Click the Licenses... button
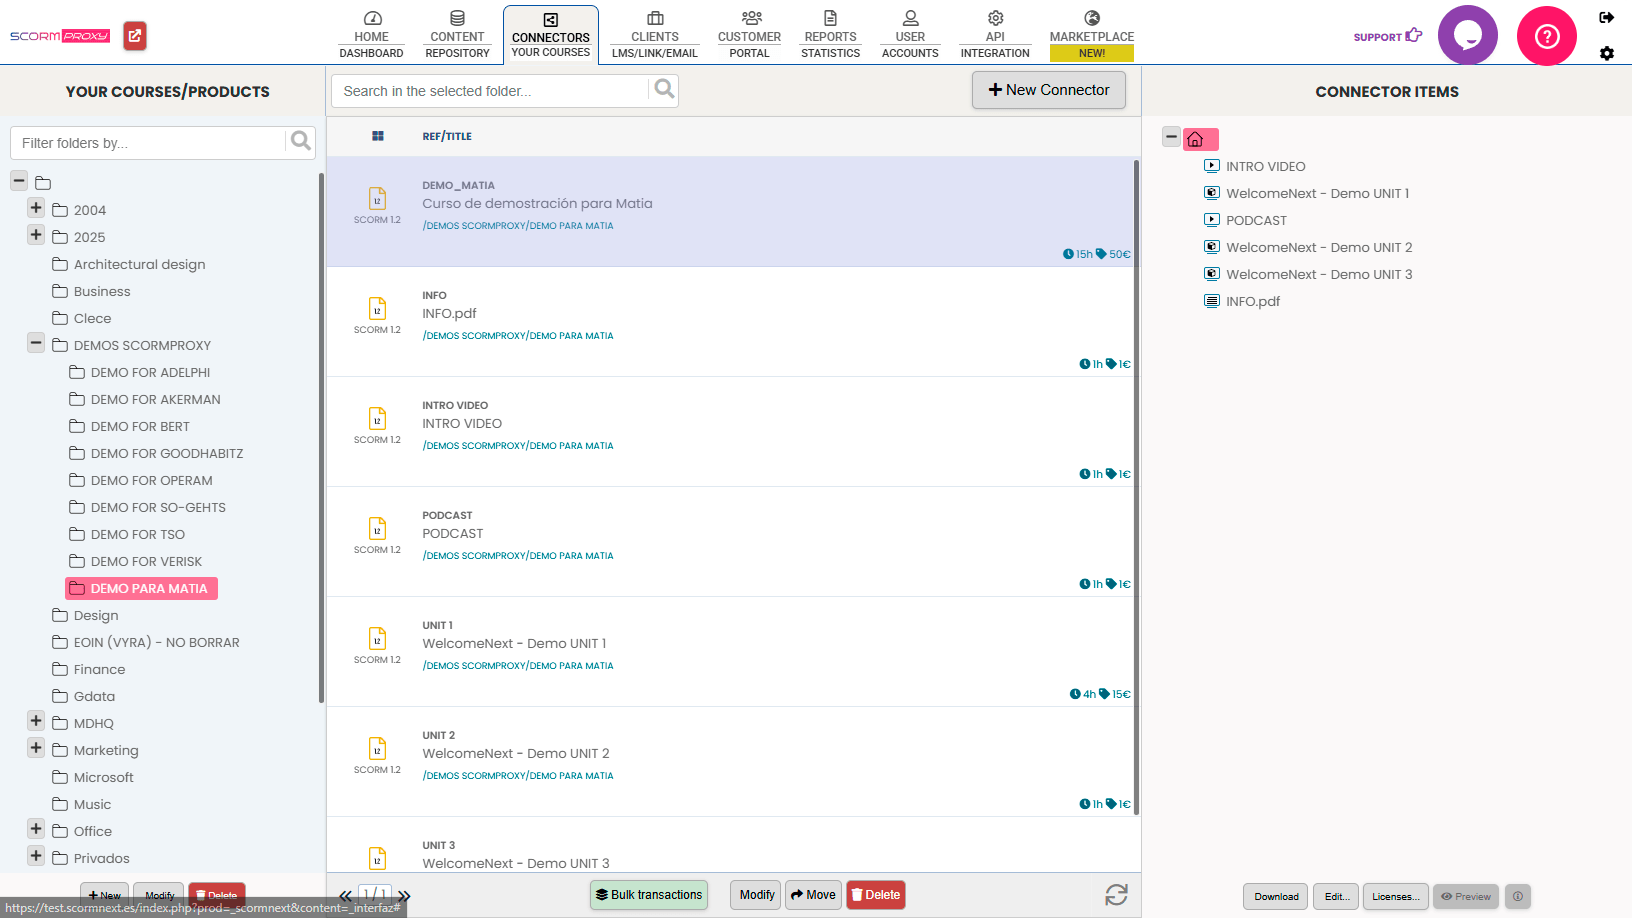The image size is (1632, 918). coord(1396,896)
